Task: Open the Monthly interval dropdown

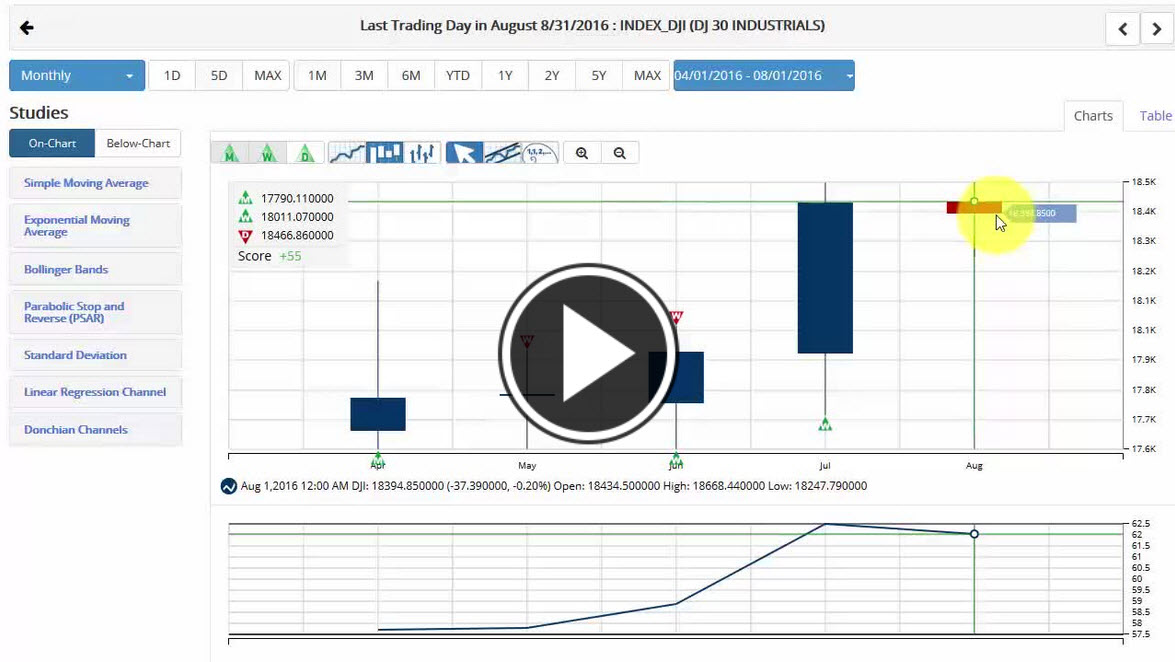Action: [77, 76]
